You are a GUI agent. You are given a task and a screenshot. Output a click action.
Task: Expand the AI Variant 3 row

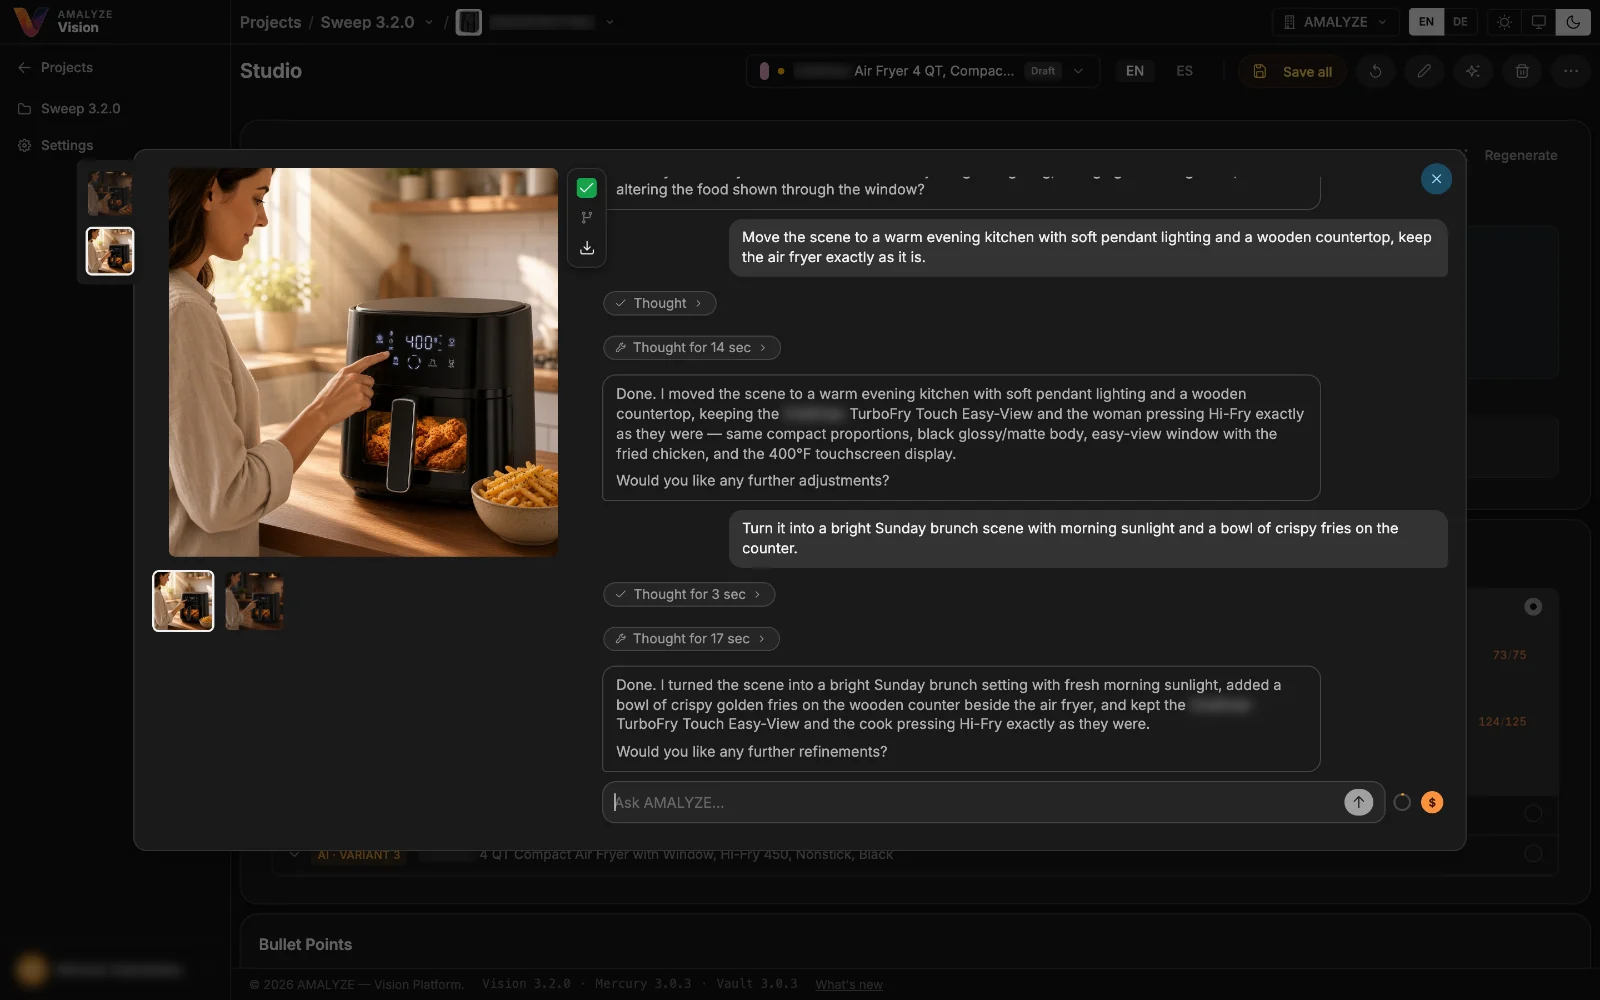click(x=294, y=854)
